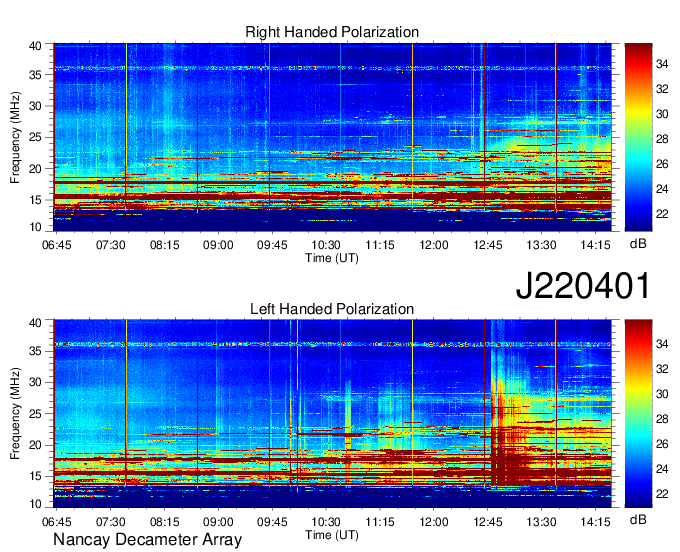
Task: Click 40 MHz tick on Left Handed plot
Action: tap(35, 323)
